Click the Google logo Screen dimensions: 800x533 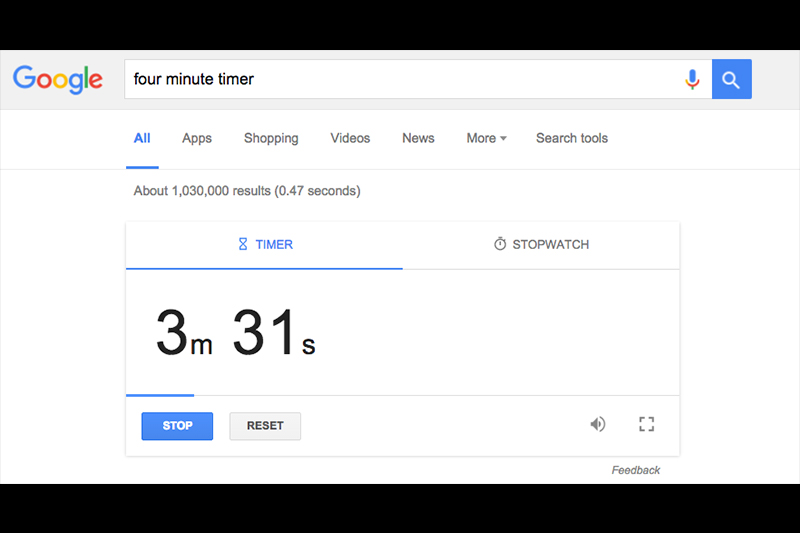(x=58, y=80)
